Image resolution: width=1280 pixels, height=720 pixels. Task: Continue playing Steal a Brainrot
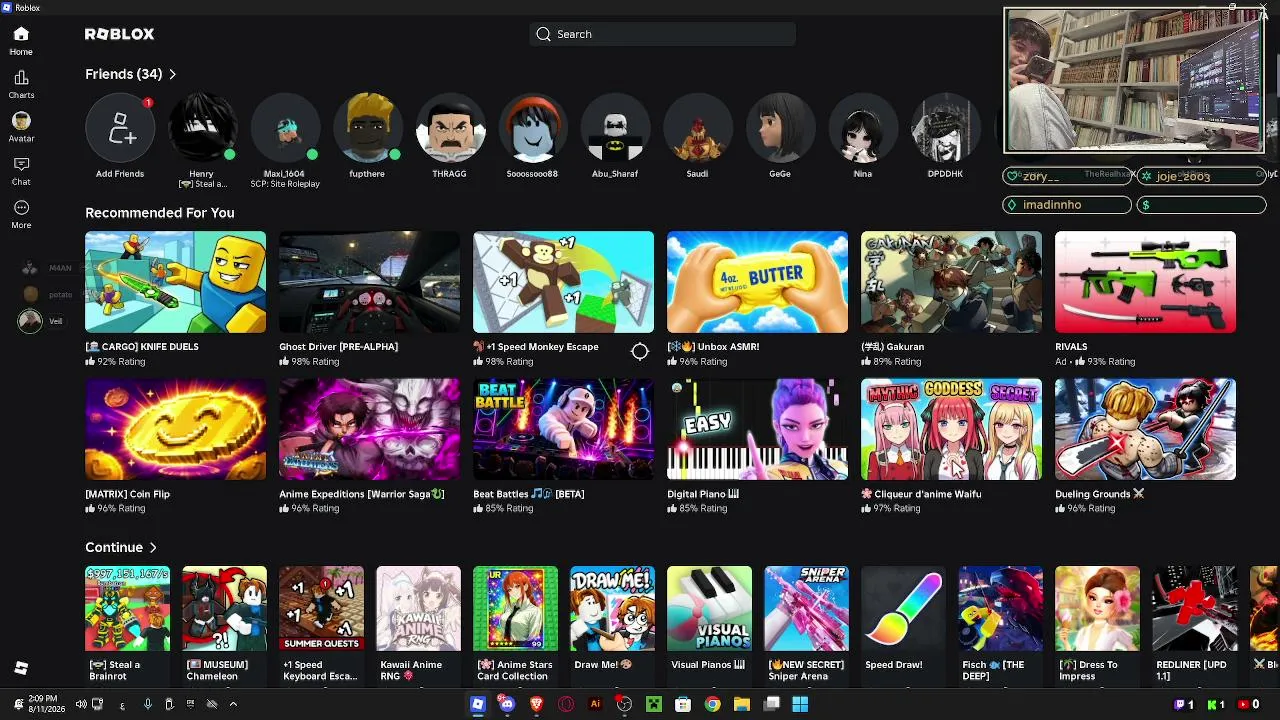click(x=128, y=609)
